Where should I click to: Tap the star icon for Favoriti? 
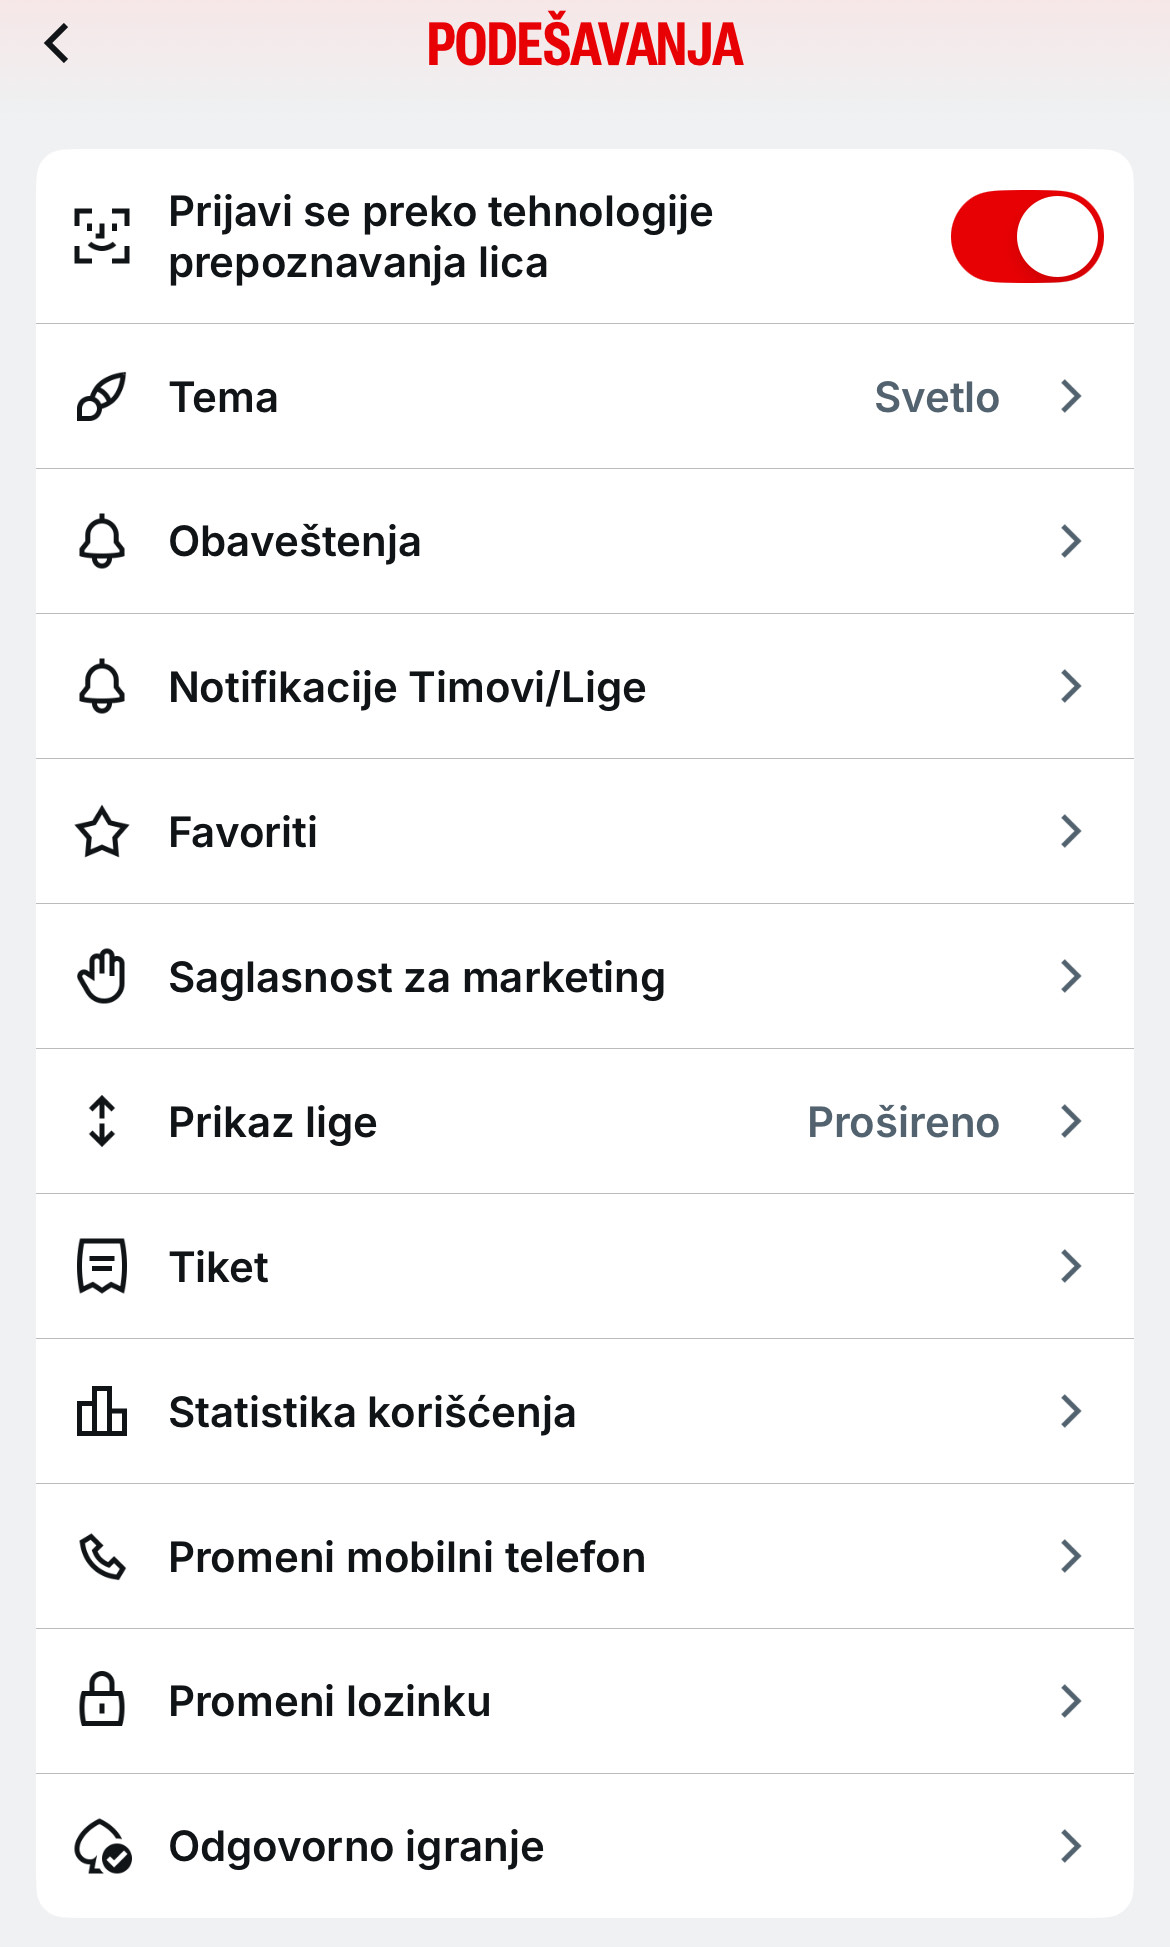pyautogui.click(x=102, y=832)
